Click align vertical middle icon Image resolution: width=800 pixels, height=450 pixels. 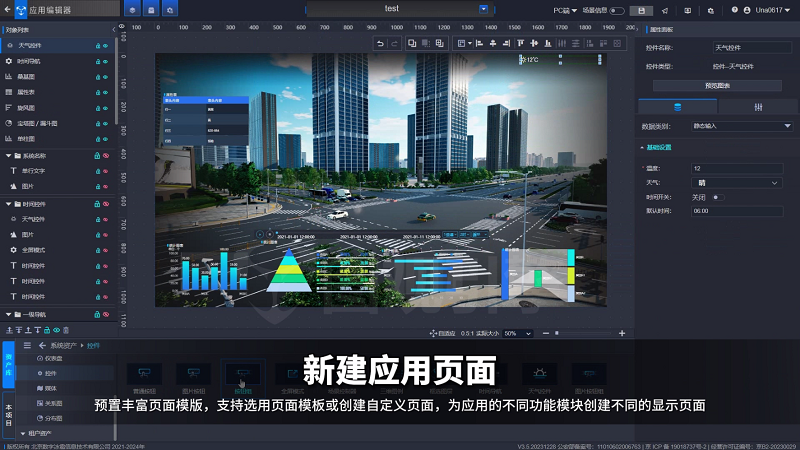click(534, 44)
